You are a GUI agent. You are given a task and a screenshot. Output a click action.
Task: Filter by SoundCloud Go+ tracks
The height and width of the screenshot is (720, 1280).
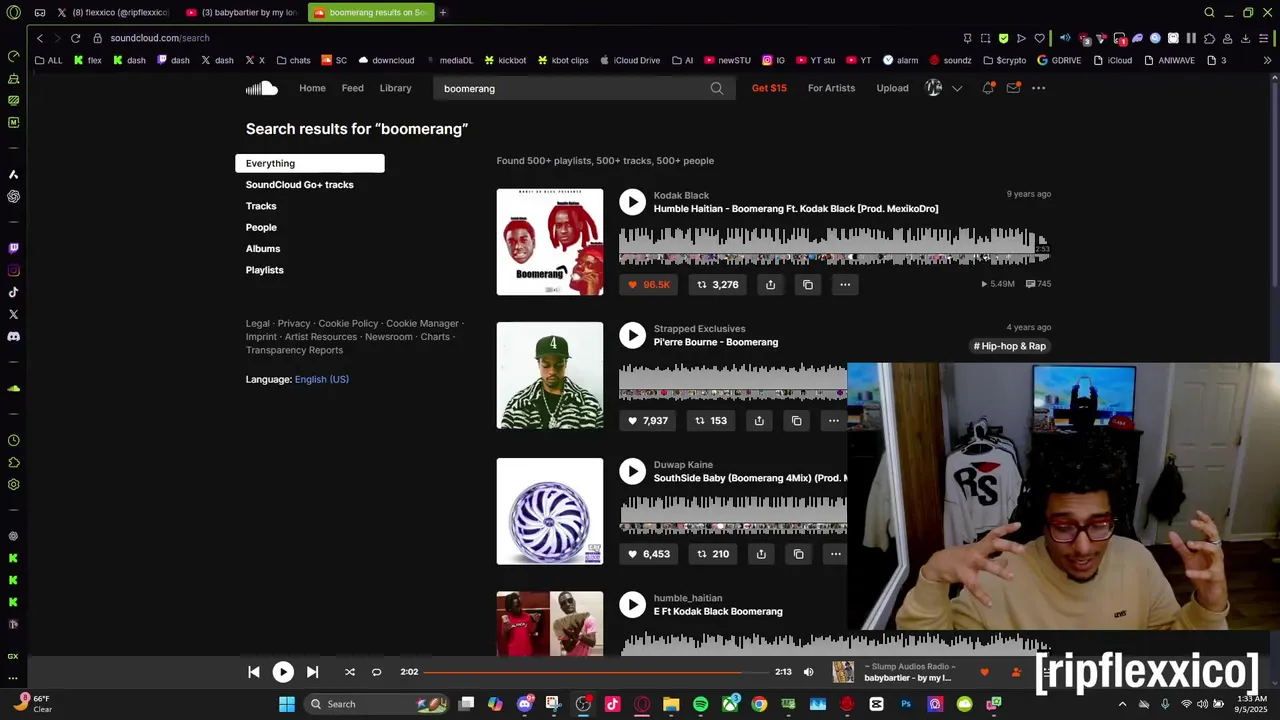(x=300, y=185)
